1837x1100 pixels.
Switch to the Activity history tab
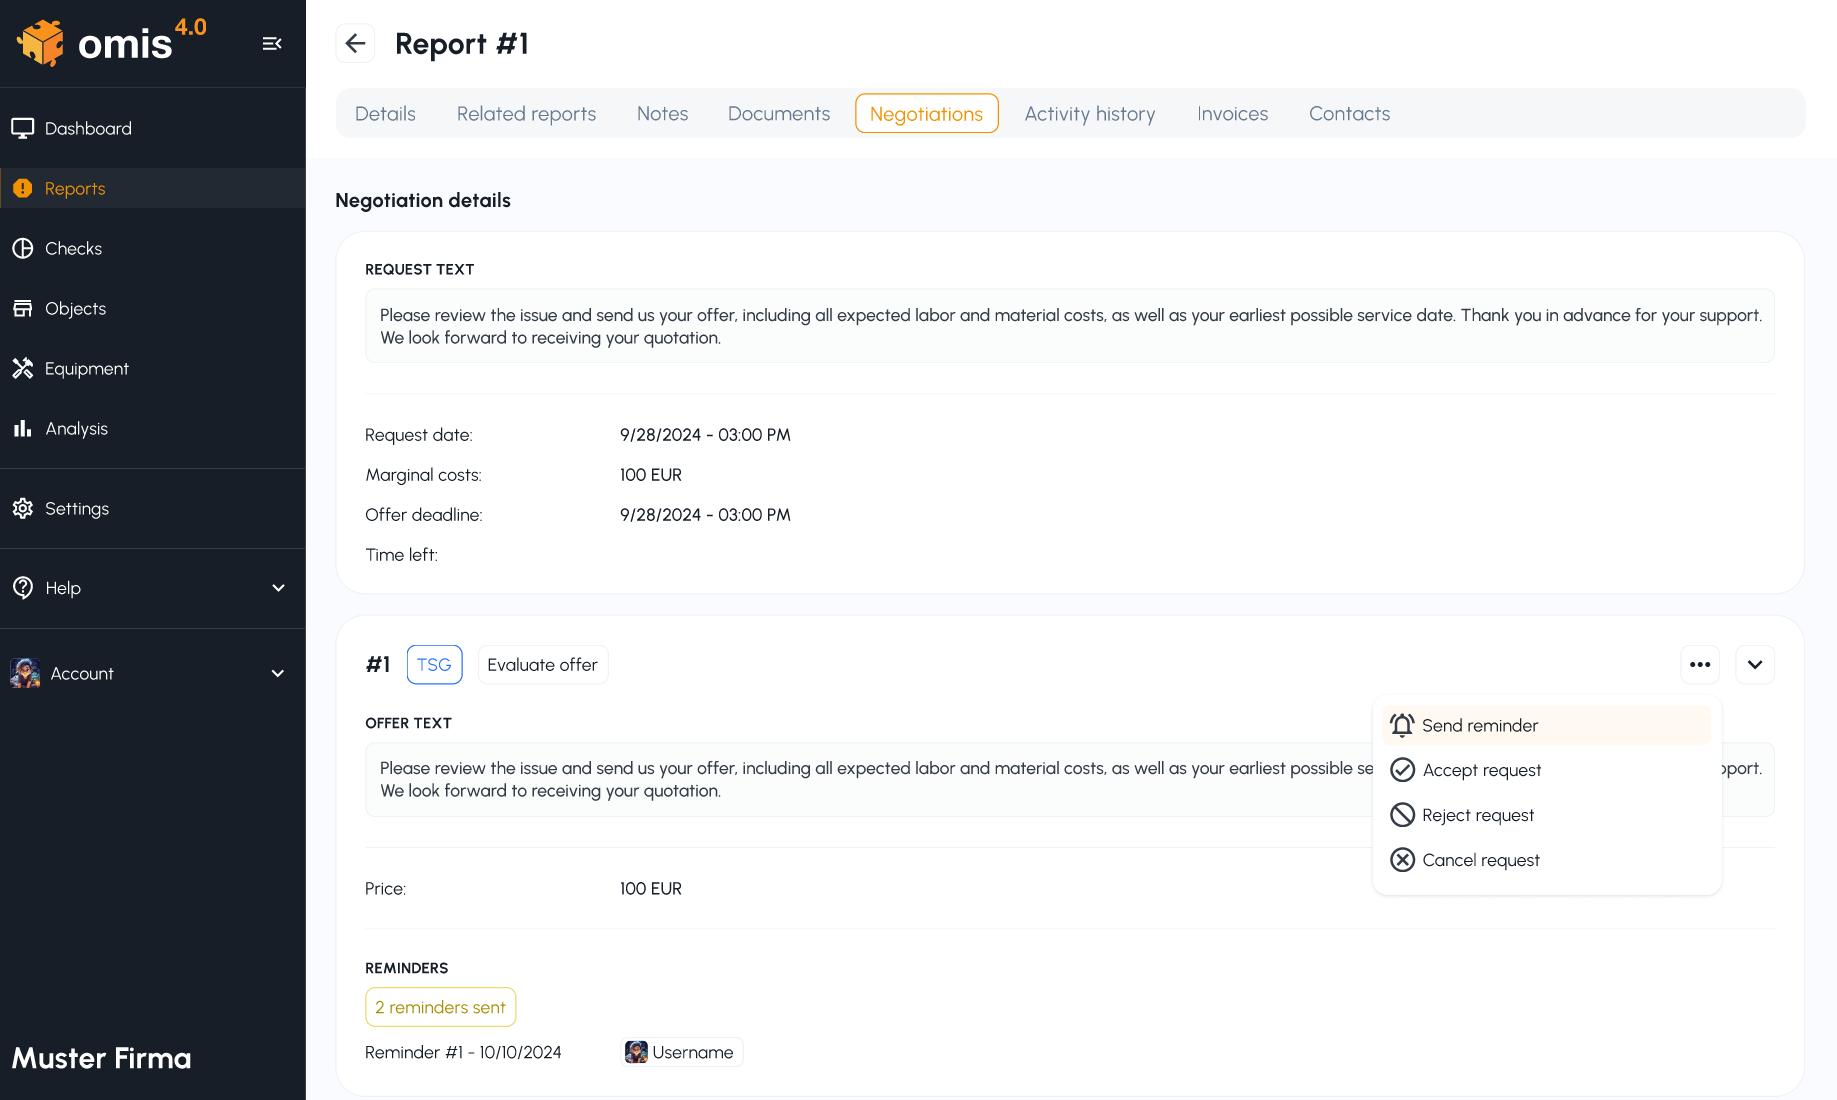1089,113
